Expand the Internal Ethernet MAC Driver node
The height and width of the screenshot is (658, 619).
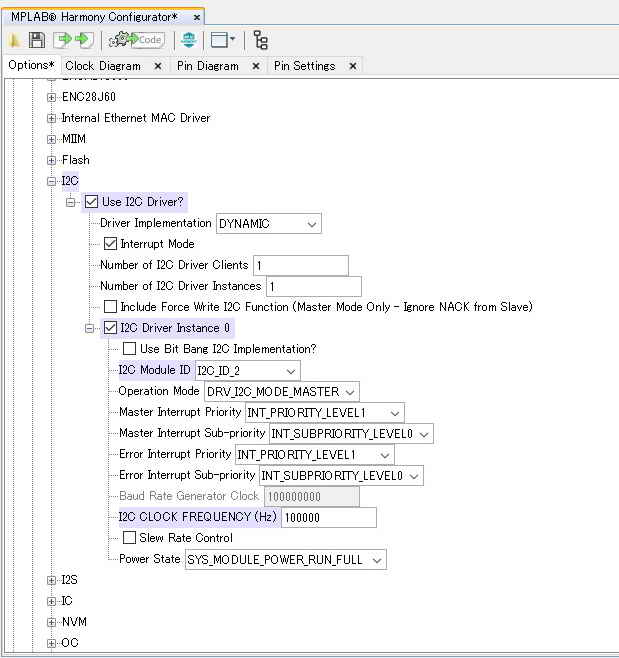pyautogui.click(x=52, y=118)
